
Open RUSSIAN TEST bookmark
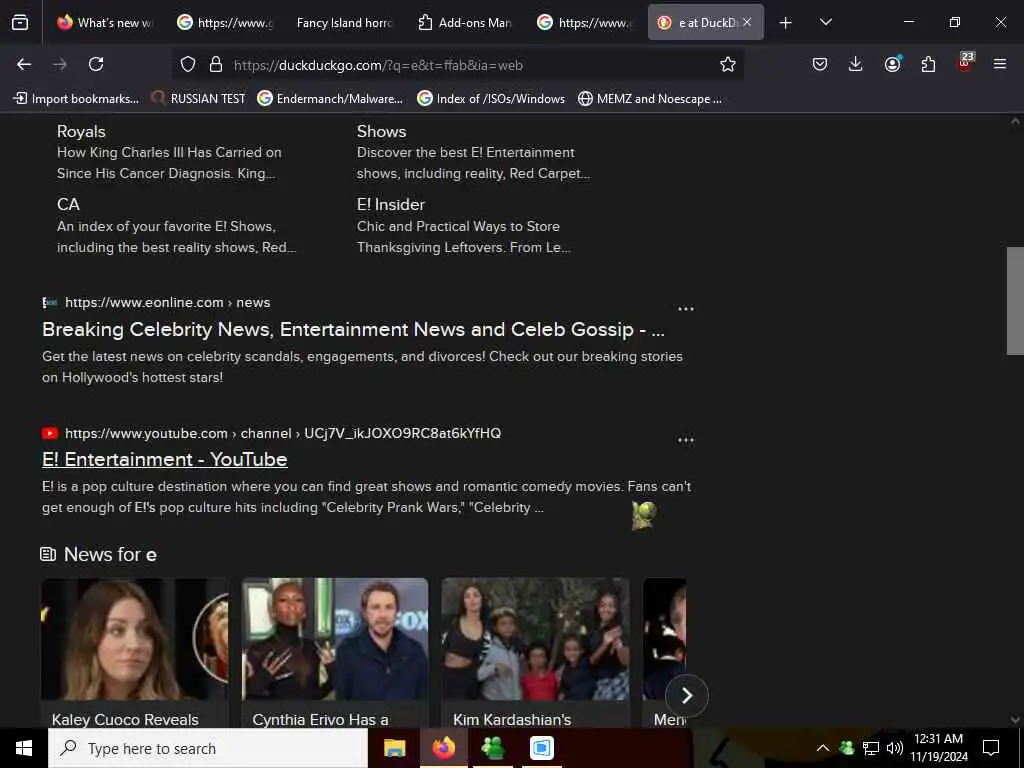pyautogui.click(x=199, y=99)
